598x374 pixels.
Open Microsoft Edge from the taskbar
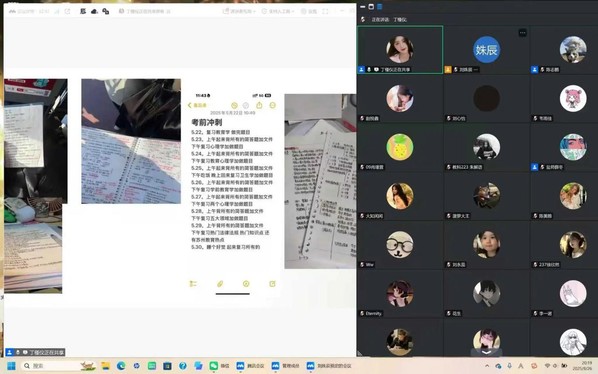121,366
